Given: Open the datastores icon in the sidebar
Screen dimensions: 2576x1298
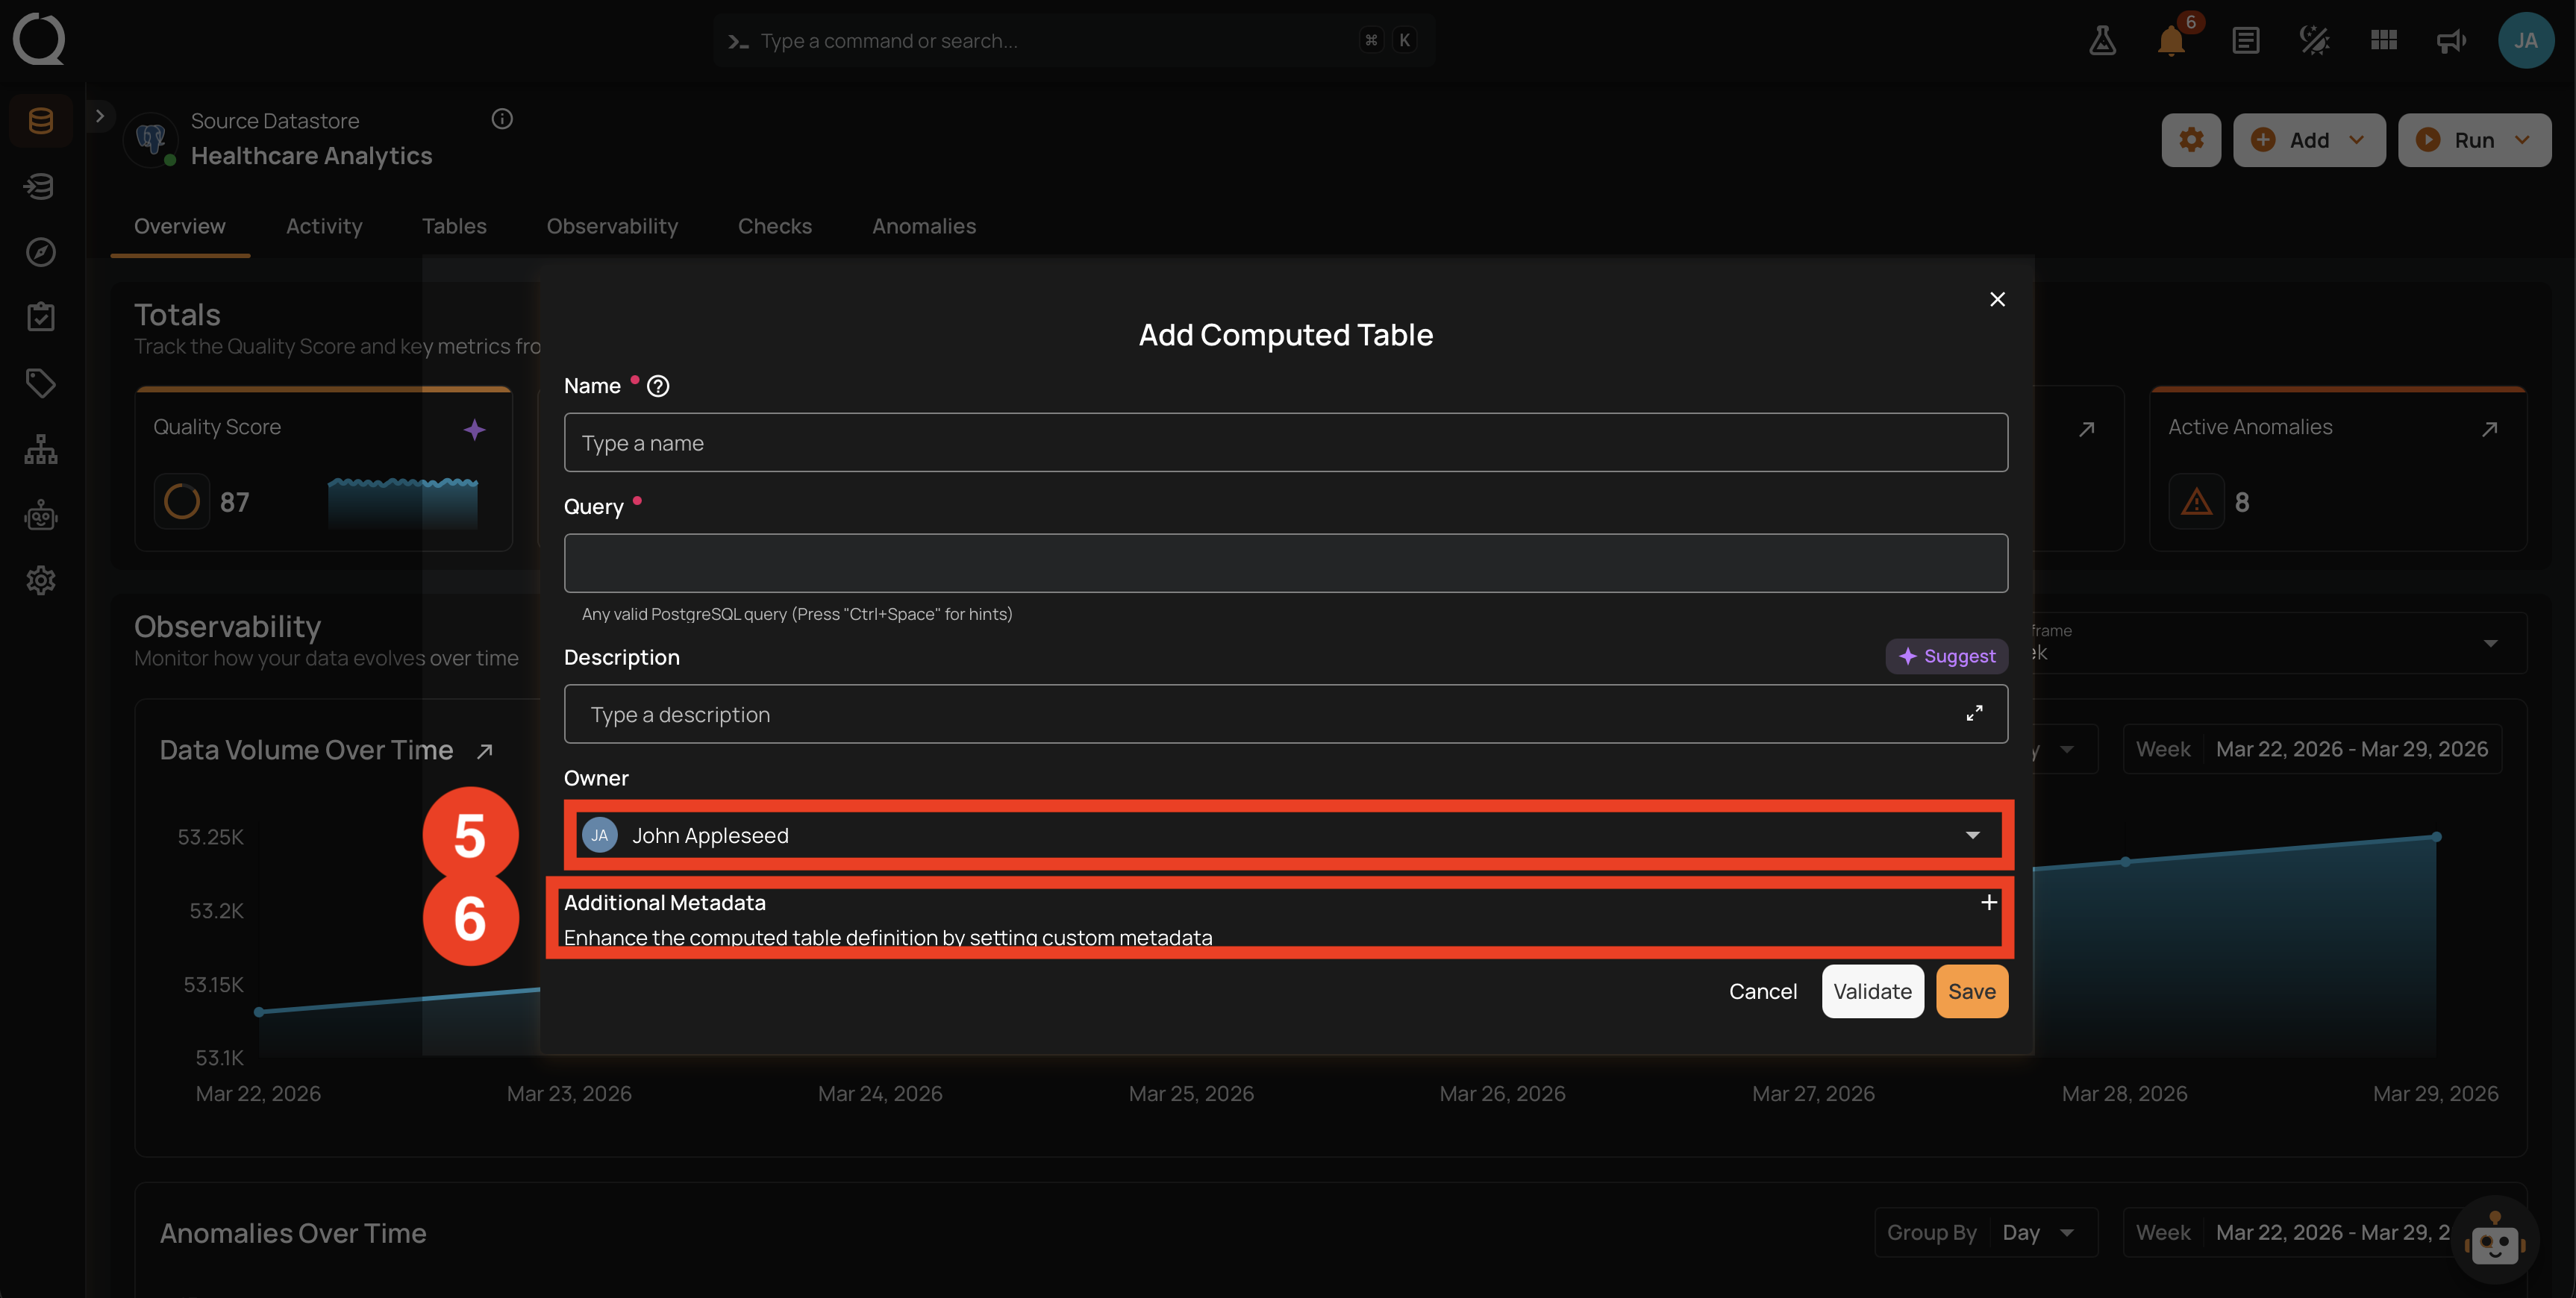Looking at the screenshot, I should point(40,121).
